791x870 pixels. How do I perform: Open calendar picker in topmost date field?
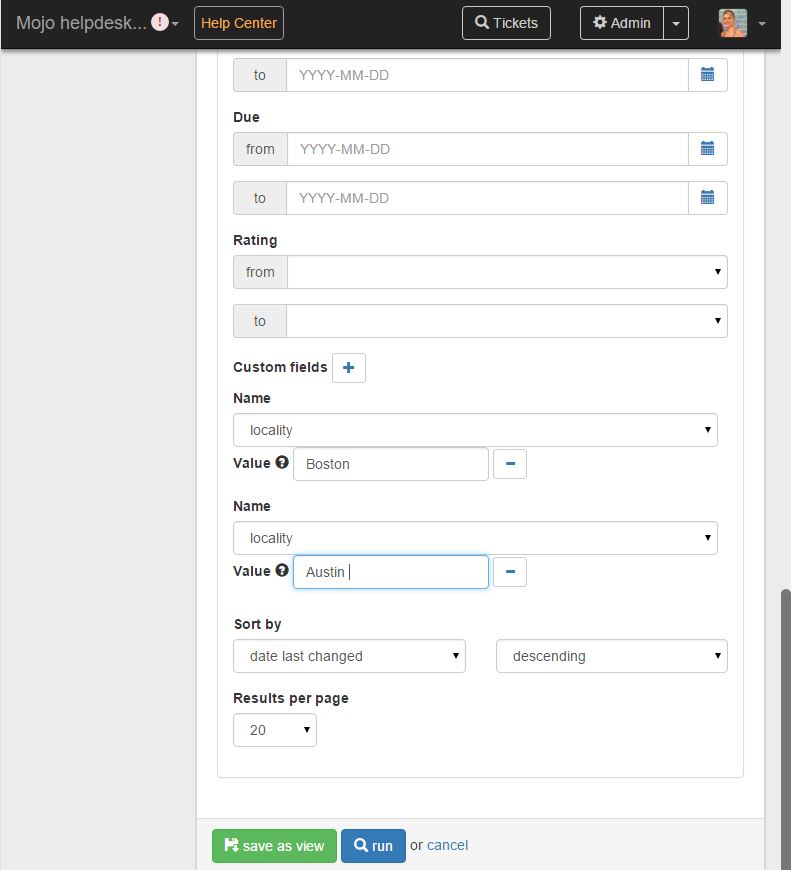[x=707, y=75]
